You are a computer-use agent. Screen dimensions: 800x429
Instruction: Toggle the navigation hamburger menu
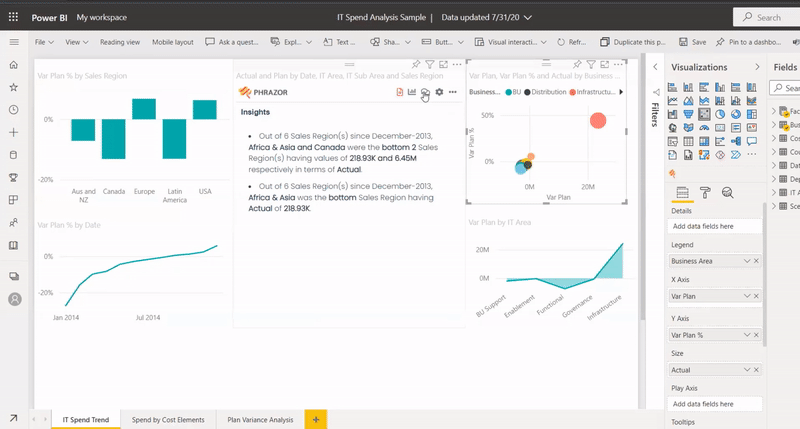point(14,42)
